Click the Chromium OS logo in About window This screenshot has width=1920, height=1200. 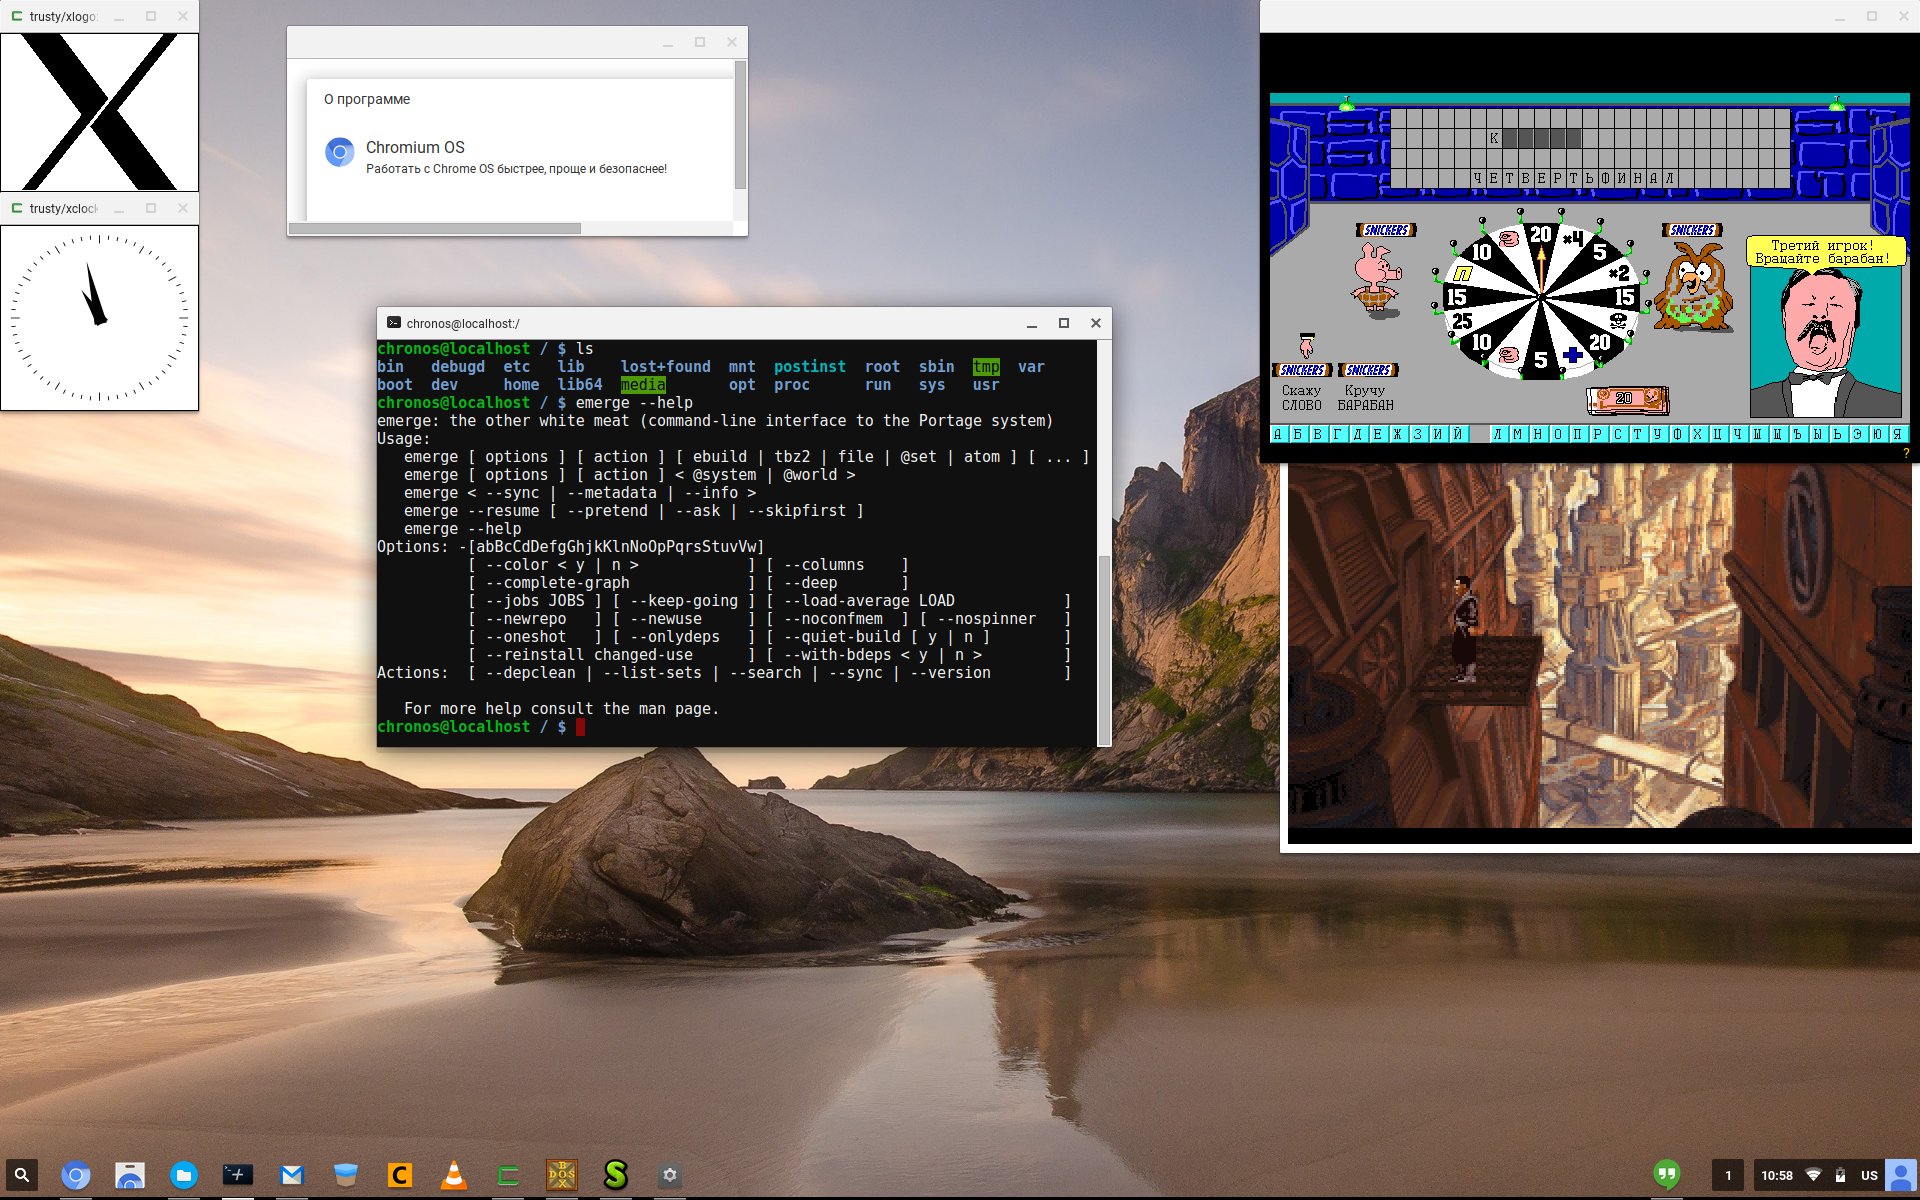click(340, 152)
